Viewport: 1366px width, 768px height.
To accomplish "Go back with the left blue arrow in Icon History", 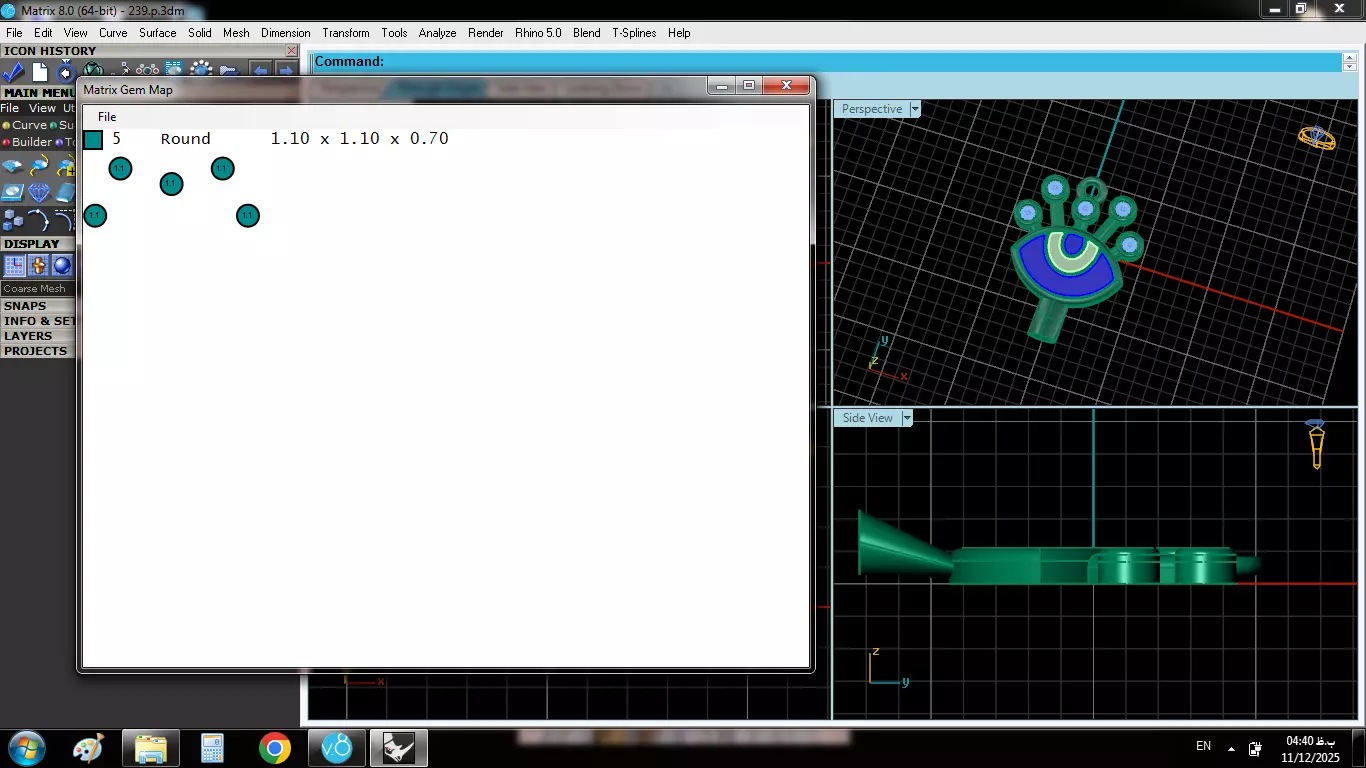I will pos(260,71).
